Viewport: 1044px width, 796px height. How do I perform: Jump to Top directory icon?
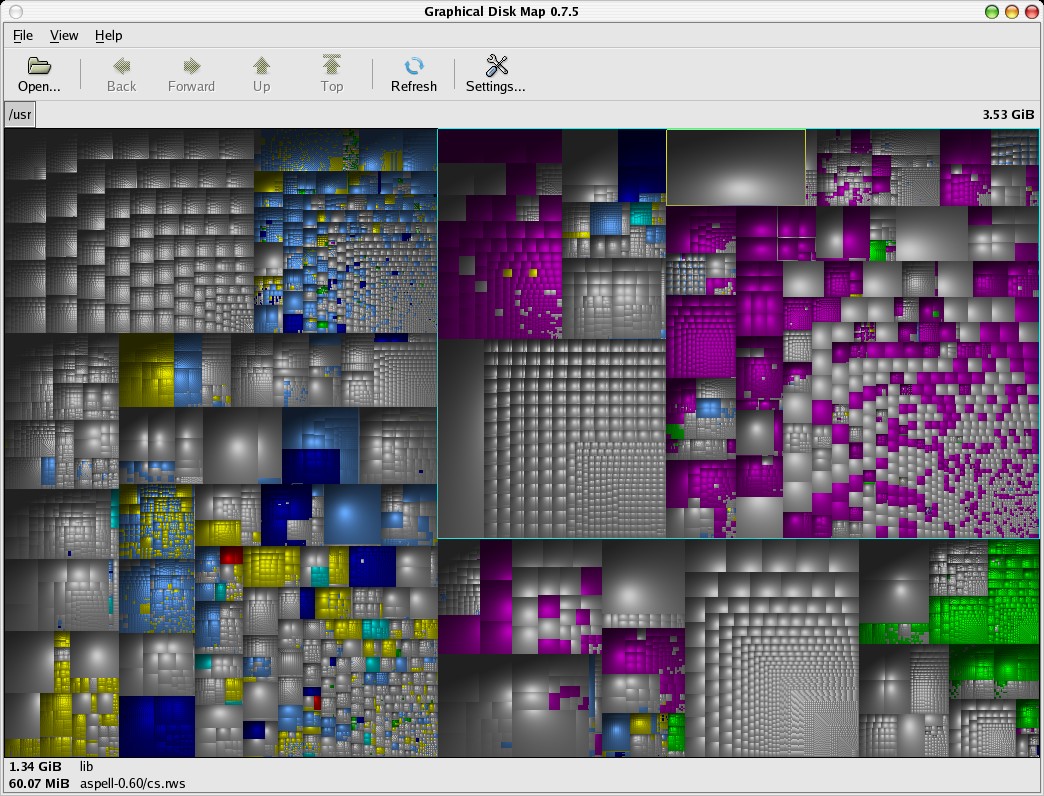[x=331, y=67]
